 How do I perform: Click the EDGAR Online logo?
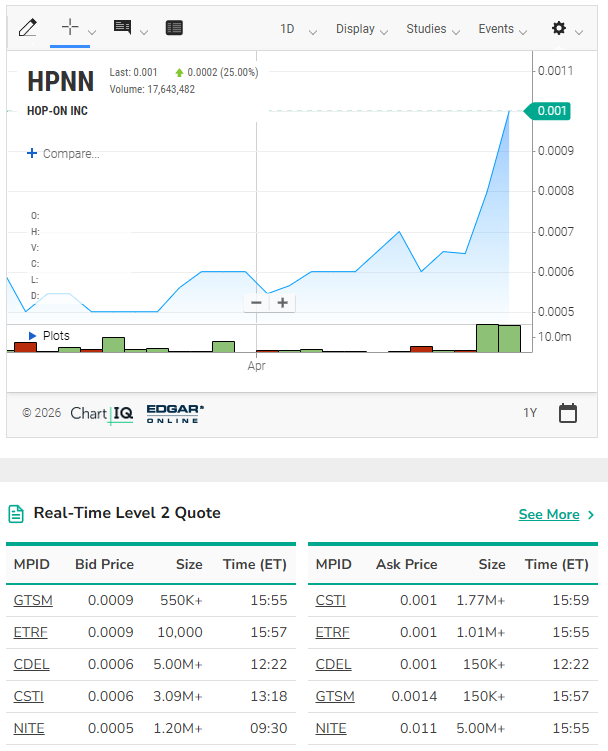point(175,414)
